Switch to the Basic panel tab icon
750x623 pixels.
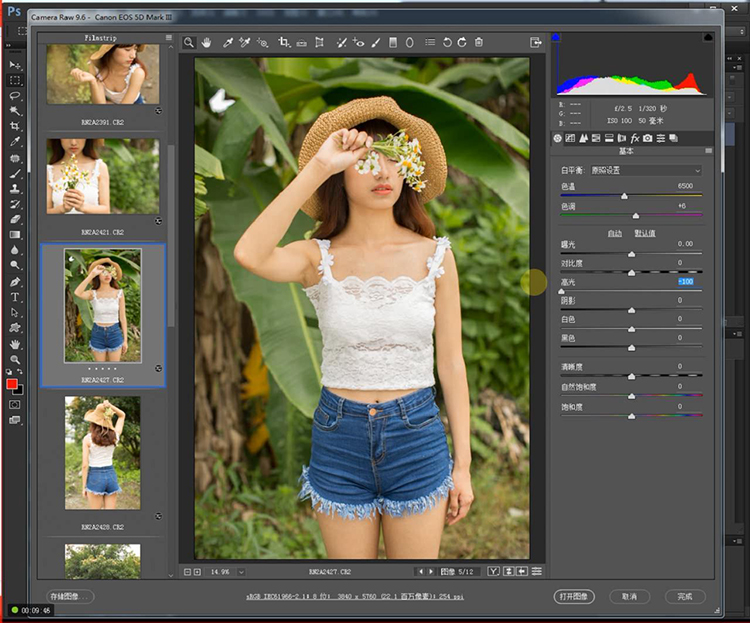click(558, 138)
